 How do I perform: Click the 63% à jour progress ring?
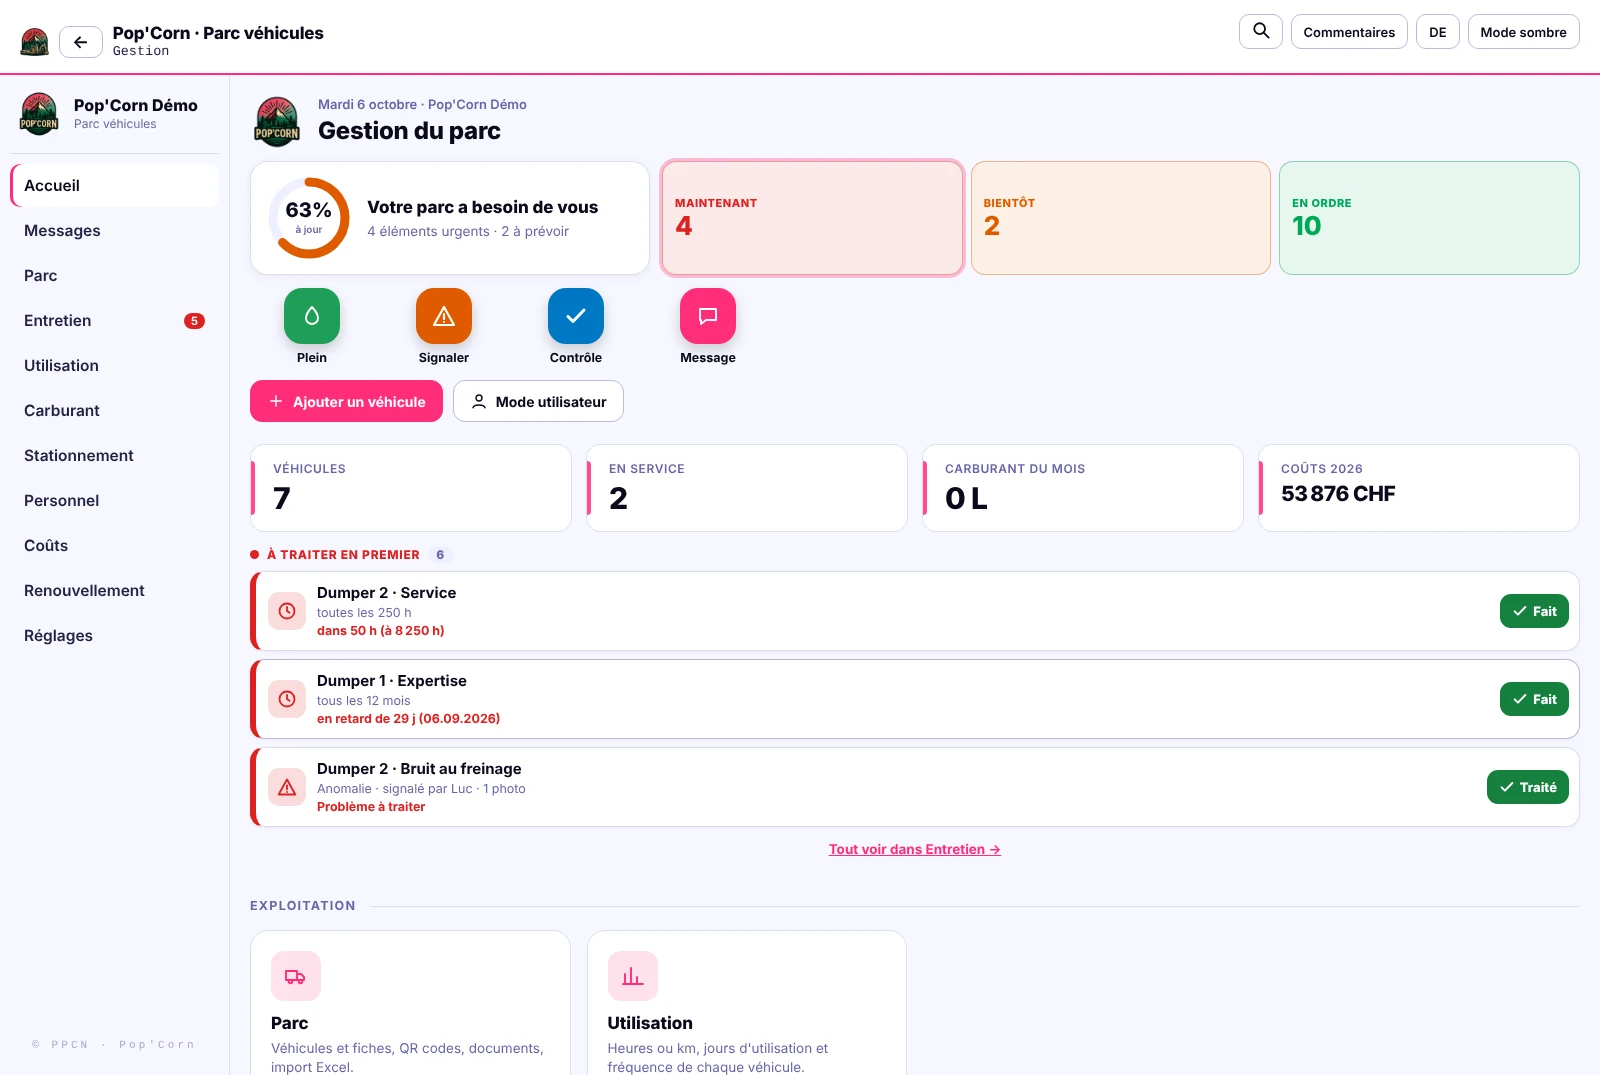[x=309, y=218]
